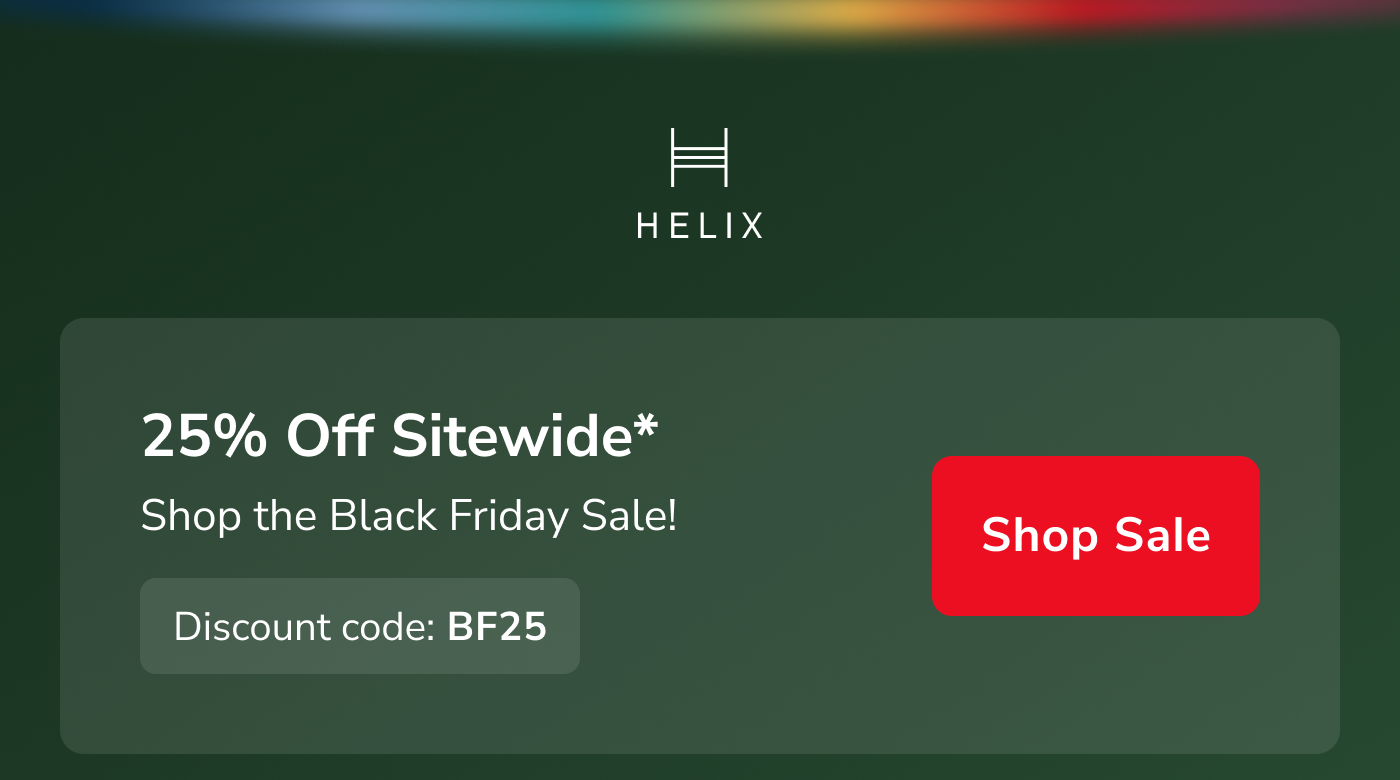Click the "25%" figure in the headline
Screen dimensions: 1400x780
pyautogui.click(x=204, y=436)
